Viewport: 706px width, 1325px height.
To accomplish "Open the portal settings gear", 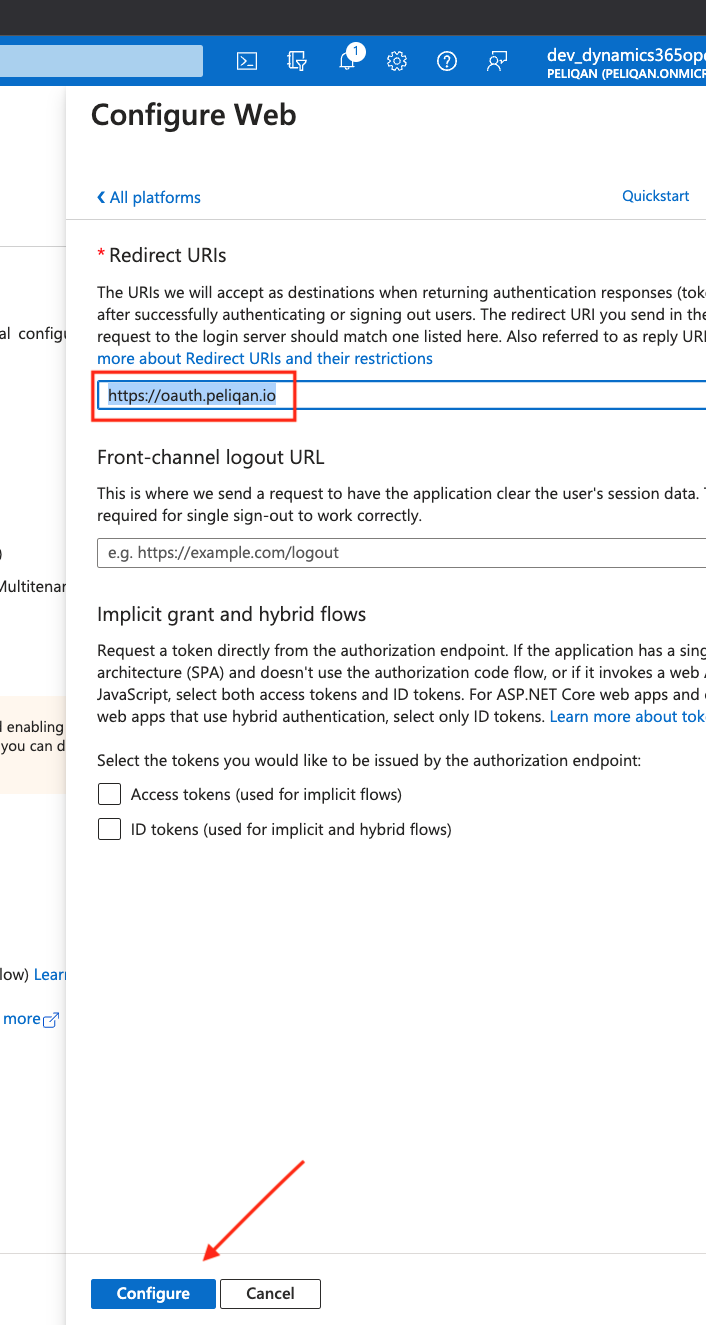I will (397, 61).
